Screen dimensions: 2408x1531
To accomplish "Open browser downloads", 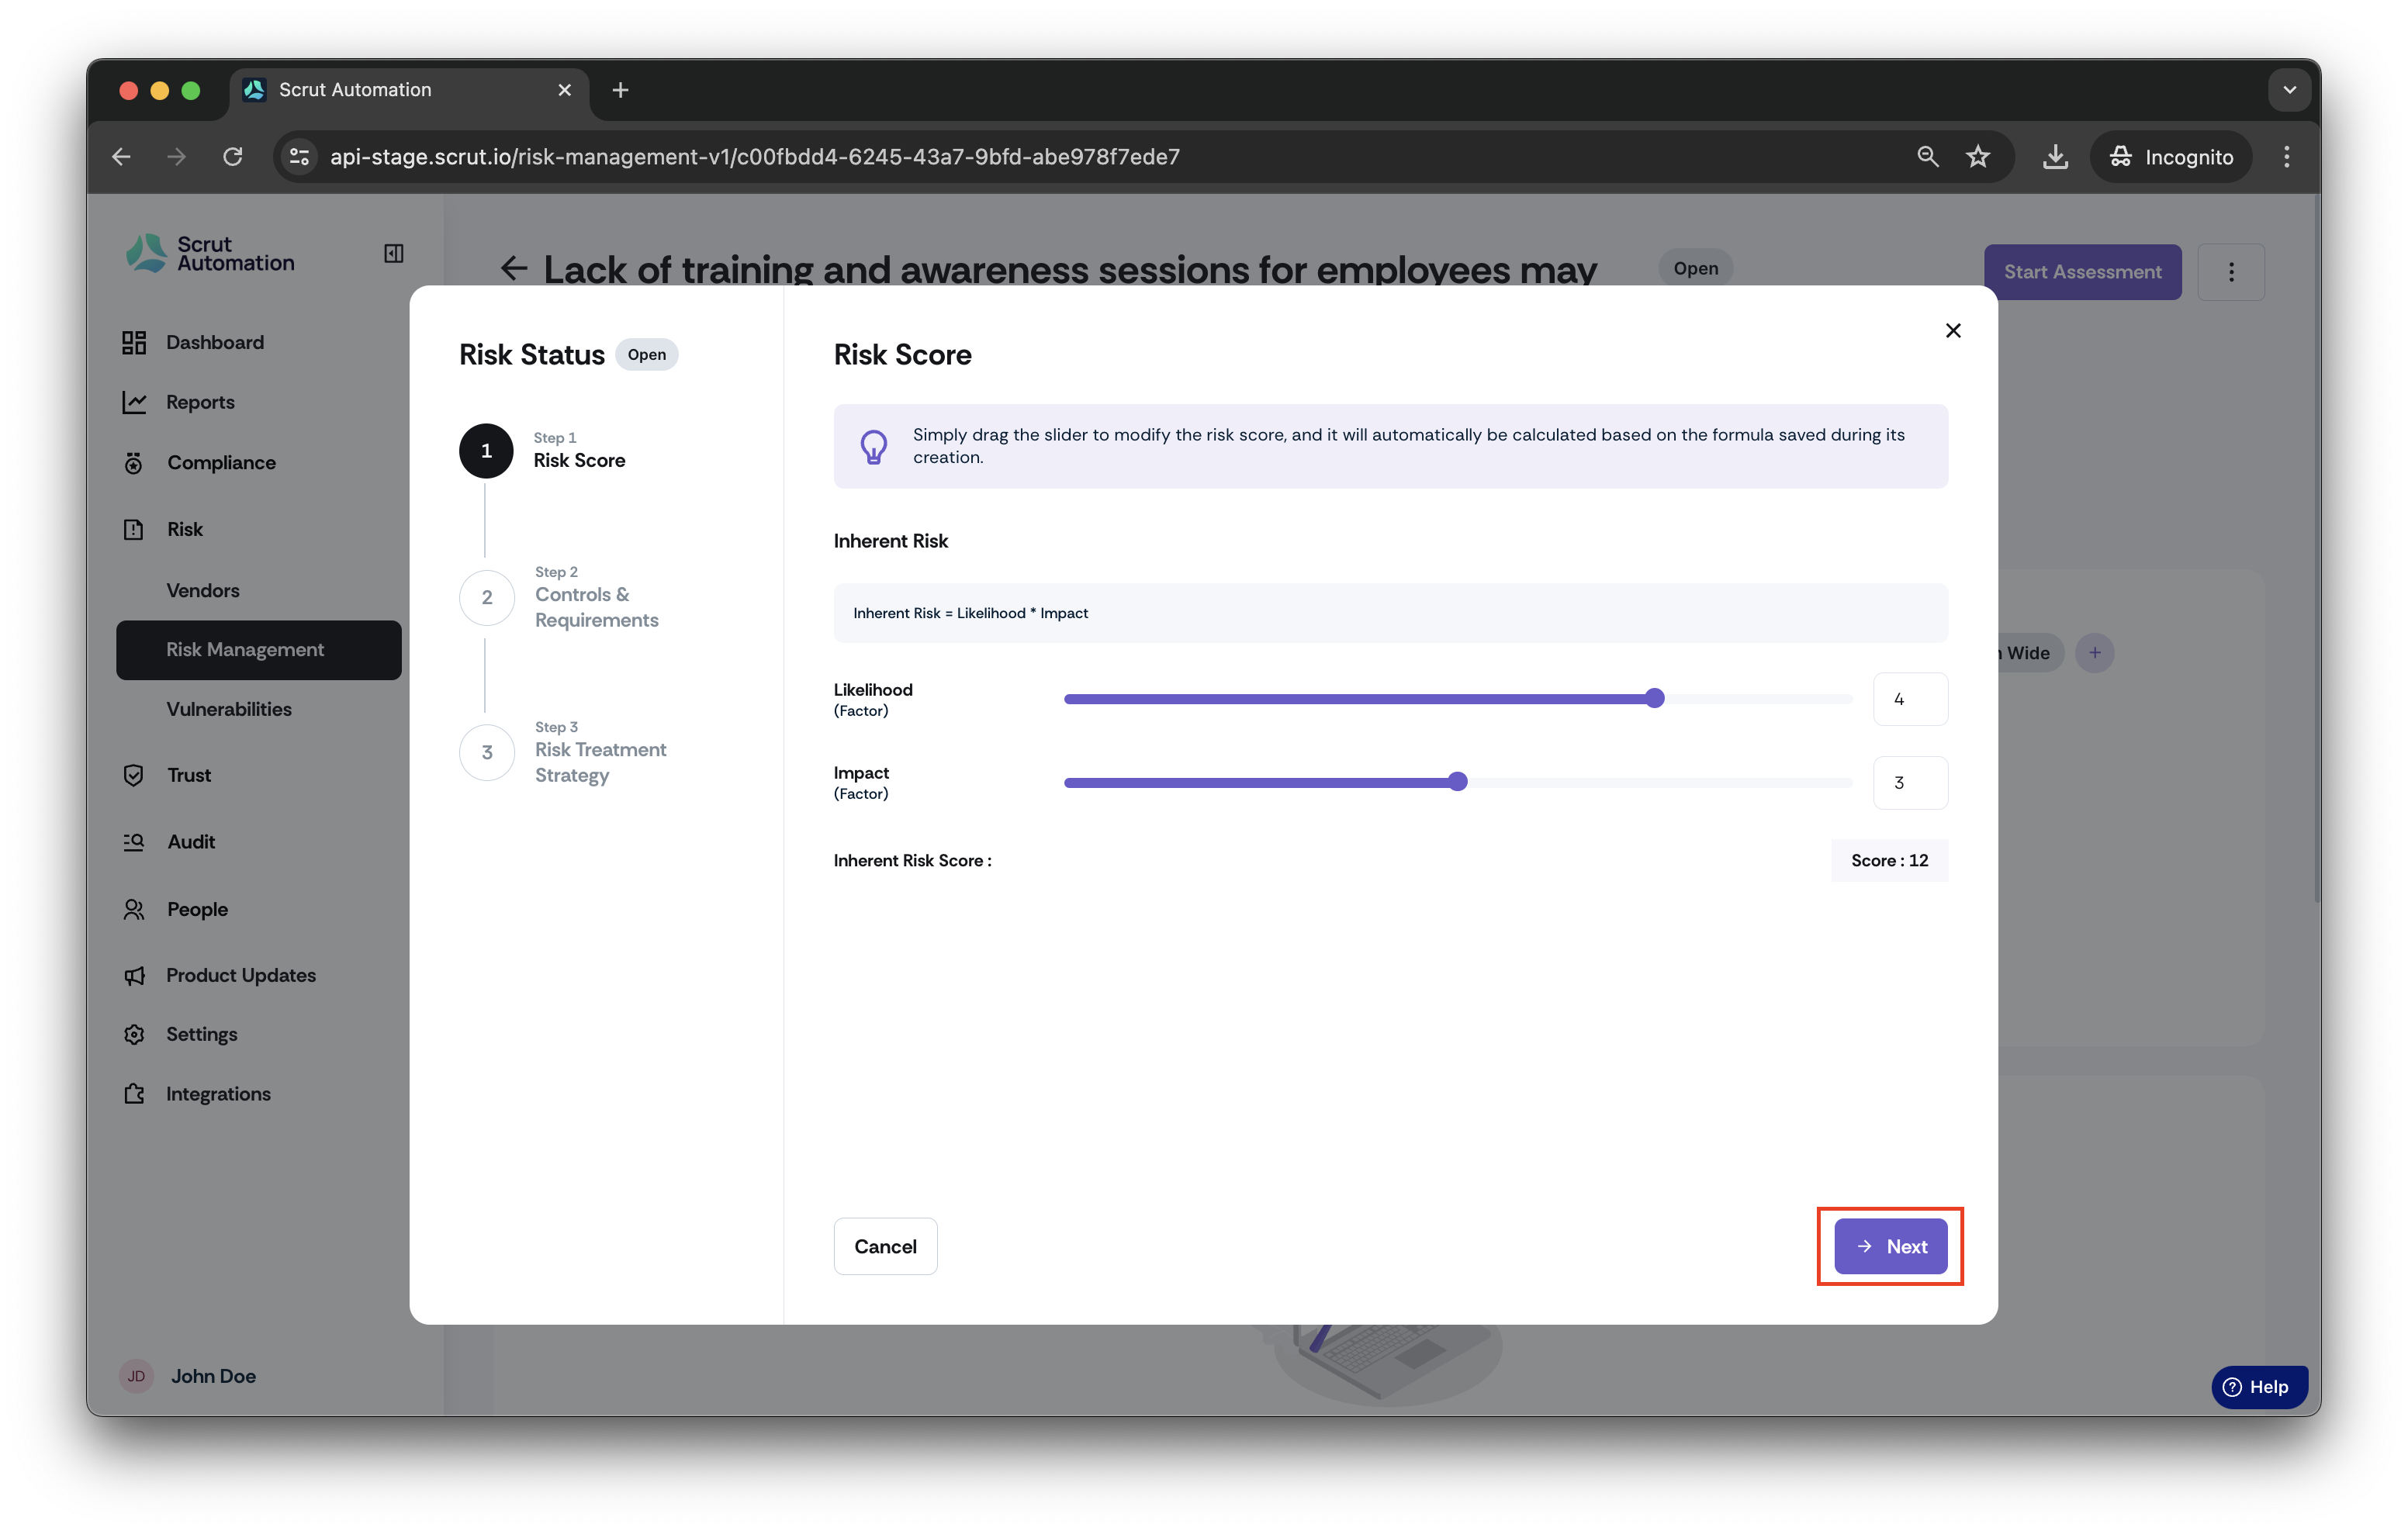I will (x=2055, y=156).
